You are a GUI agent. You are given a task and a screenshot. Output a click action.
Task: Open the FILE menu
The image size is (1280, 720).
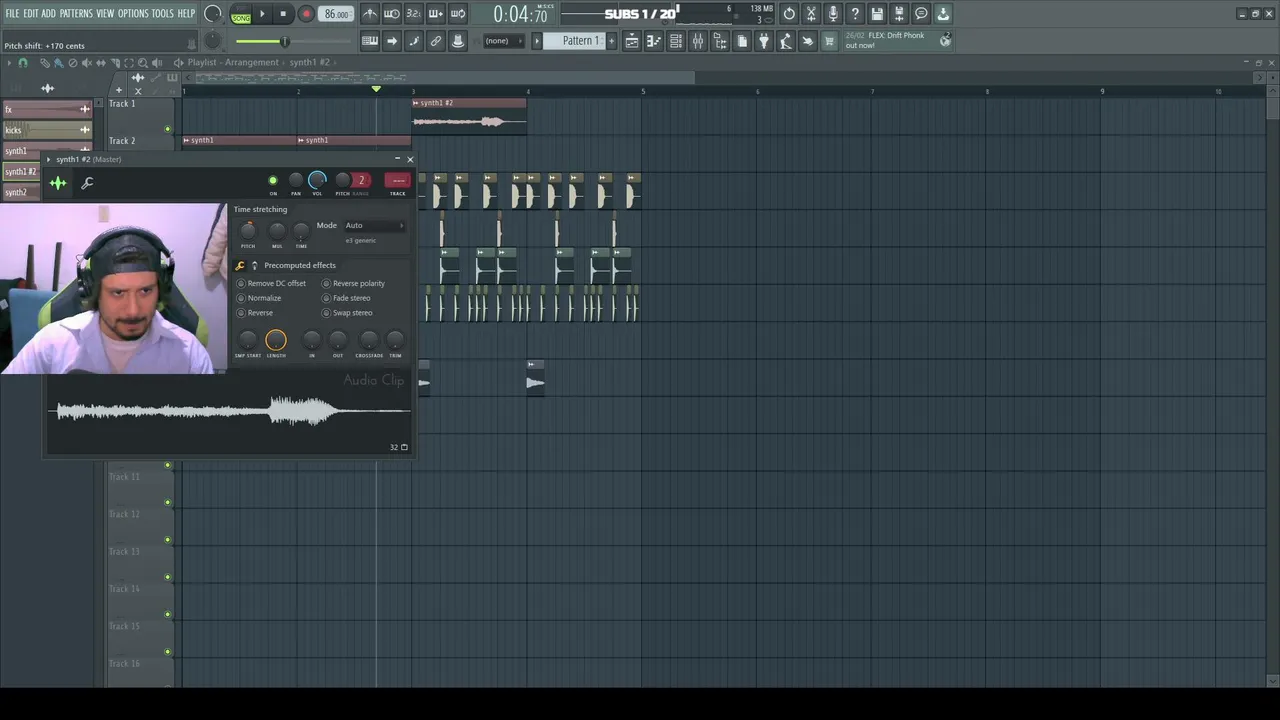12,14
